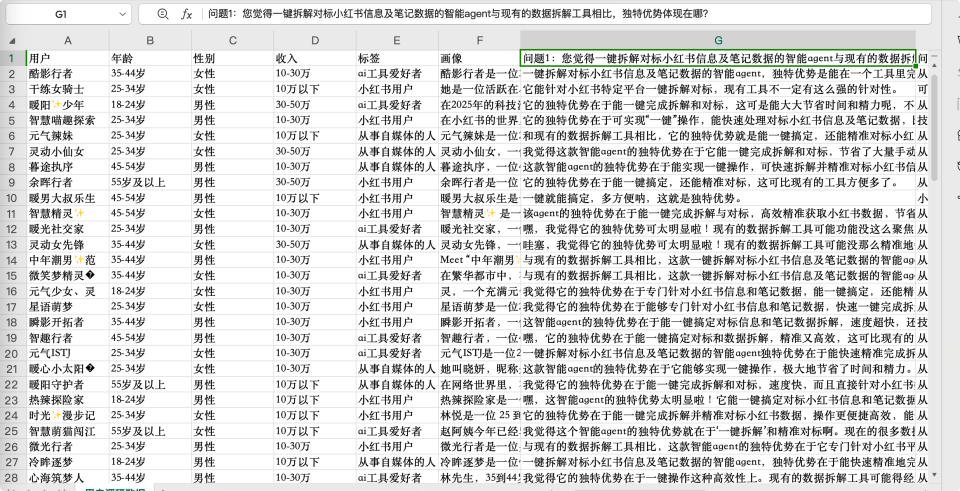Select the 画像 header cell
Screen dimensions: 960x491
pos(479,58)
